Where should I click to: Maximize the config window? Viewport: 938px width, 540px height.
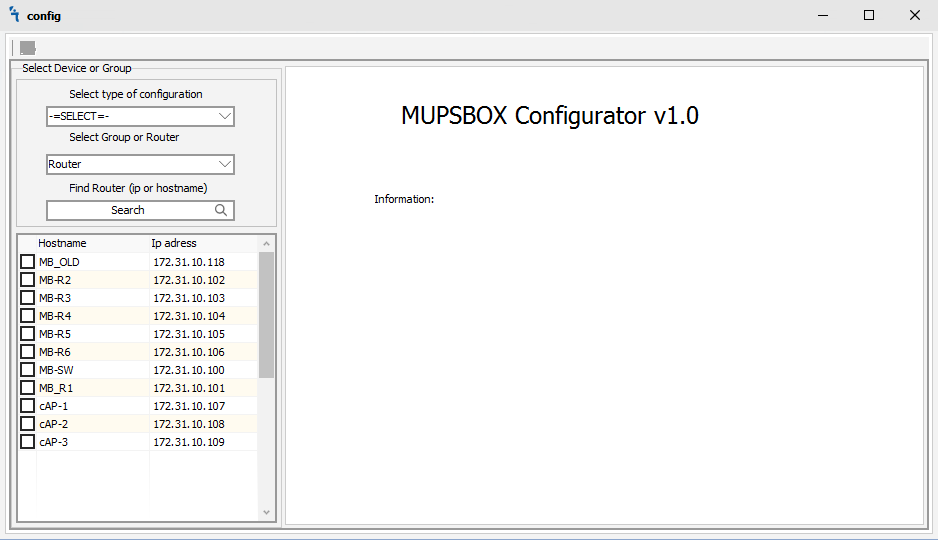[868, 15]
